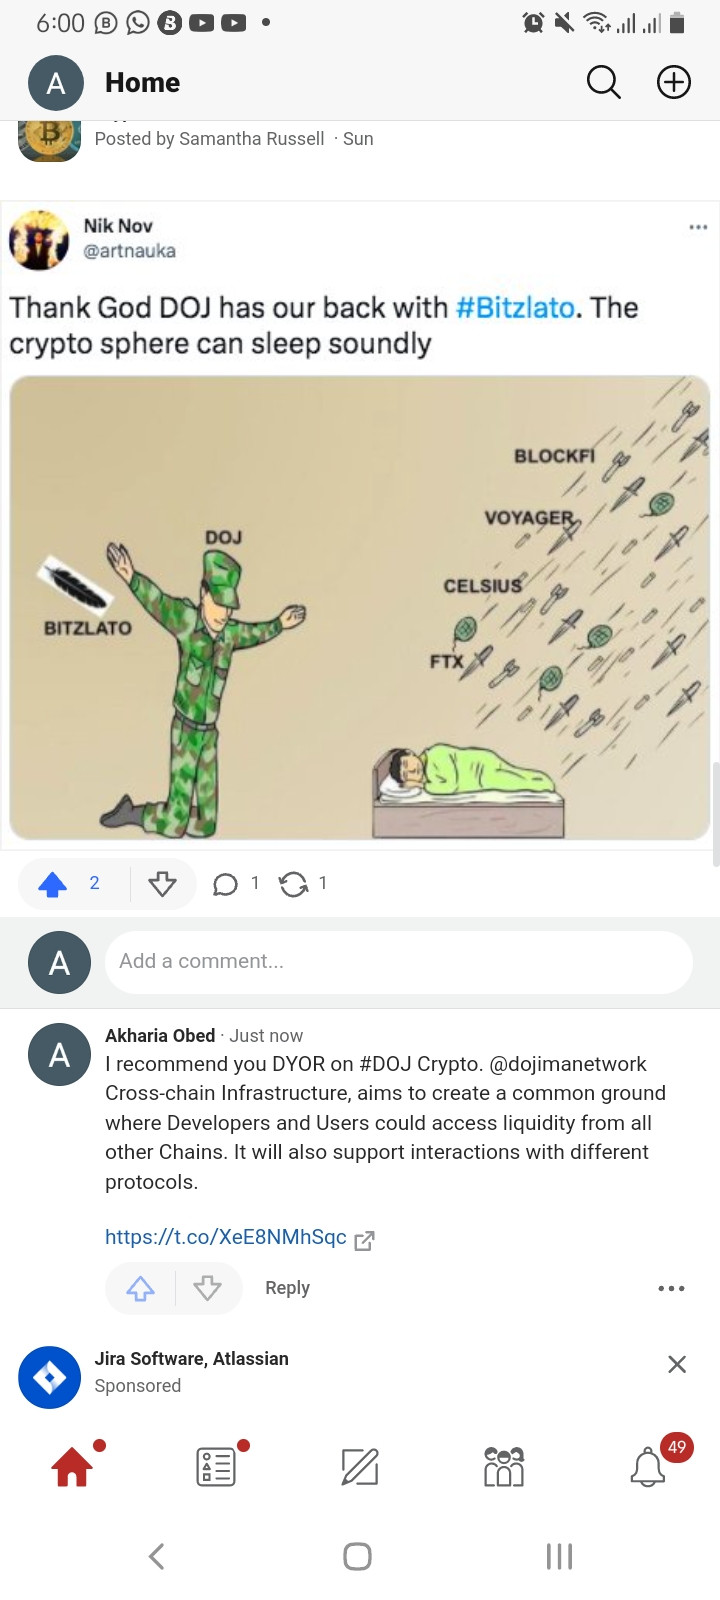Open the Spaces people tab
This screenshot has height=1600, width=720.
[x=503, y=1467]
